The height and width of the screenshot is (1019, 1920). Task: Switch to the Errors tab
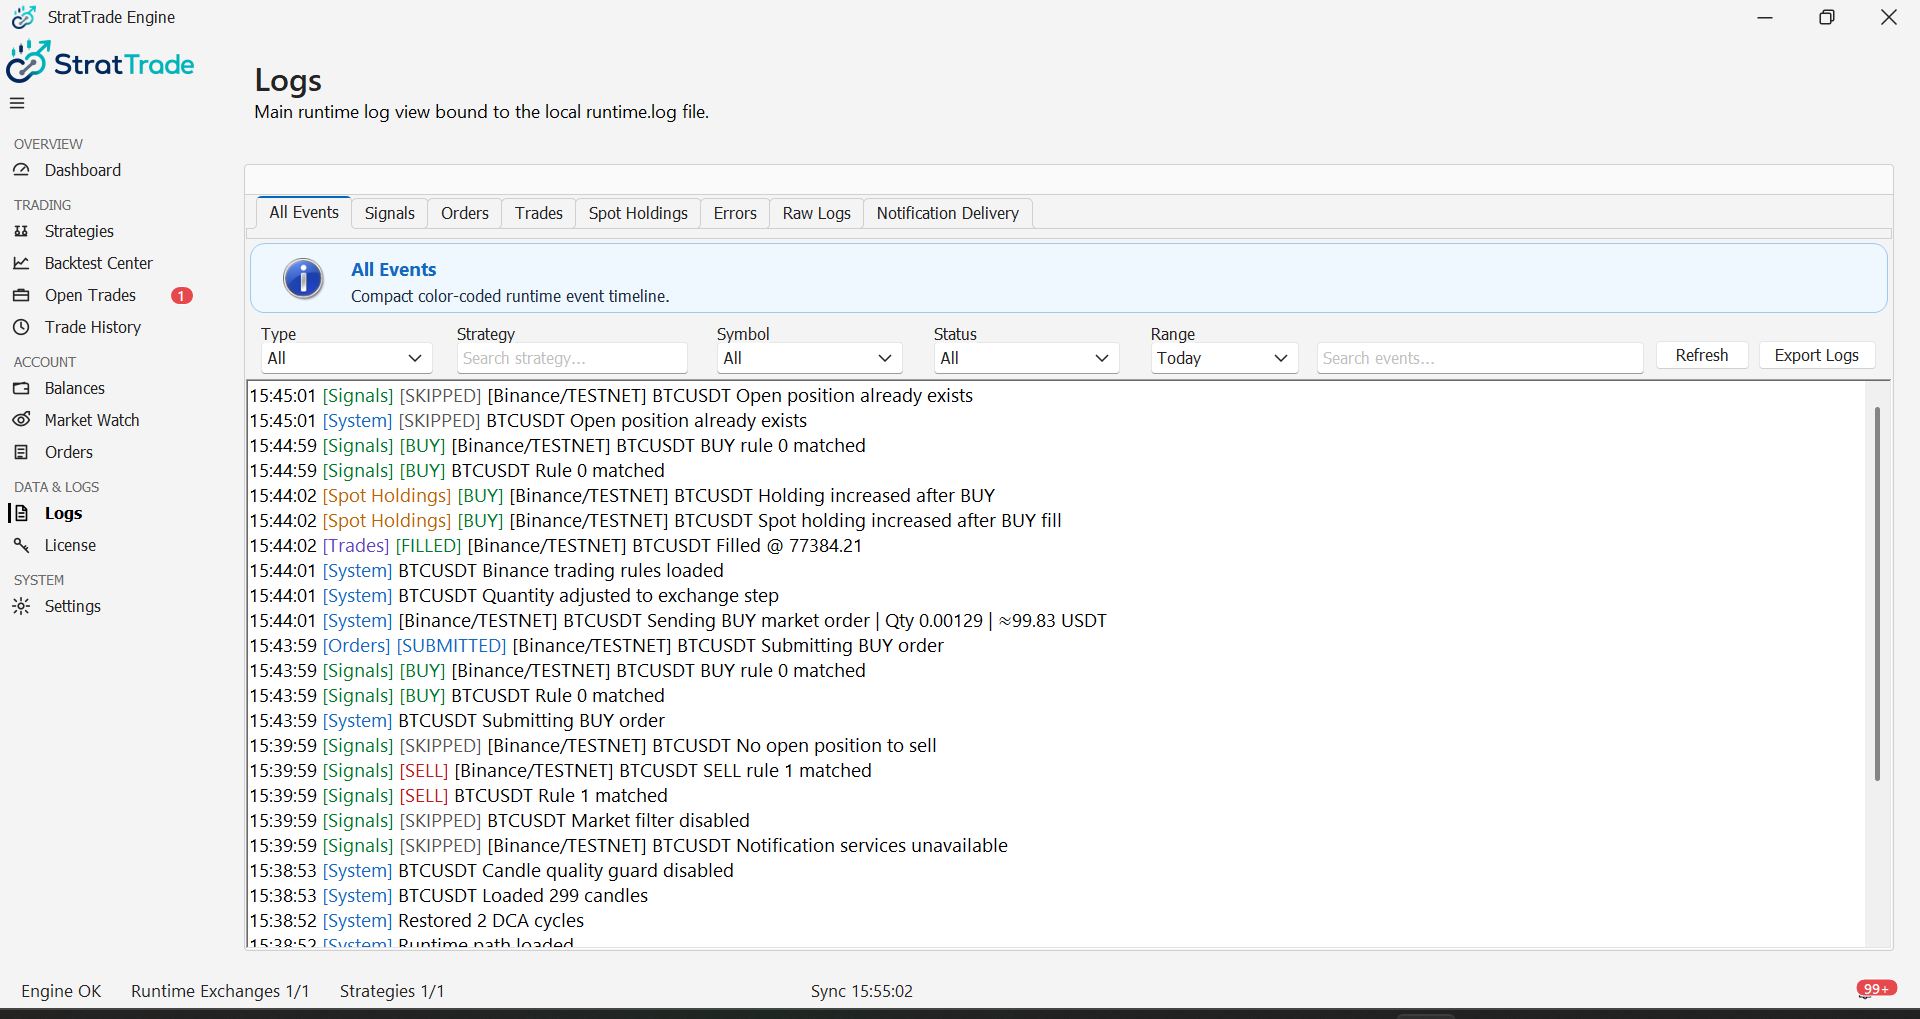tap(735, 213)
